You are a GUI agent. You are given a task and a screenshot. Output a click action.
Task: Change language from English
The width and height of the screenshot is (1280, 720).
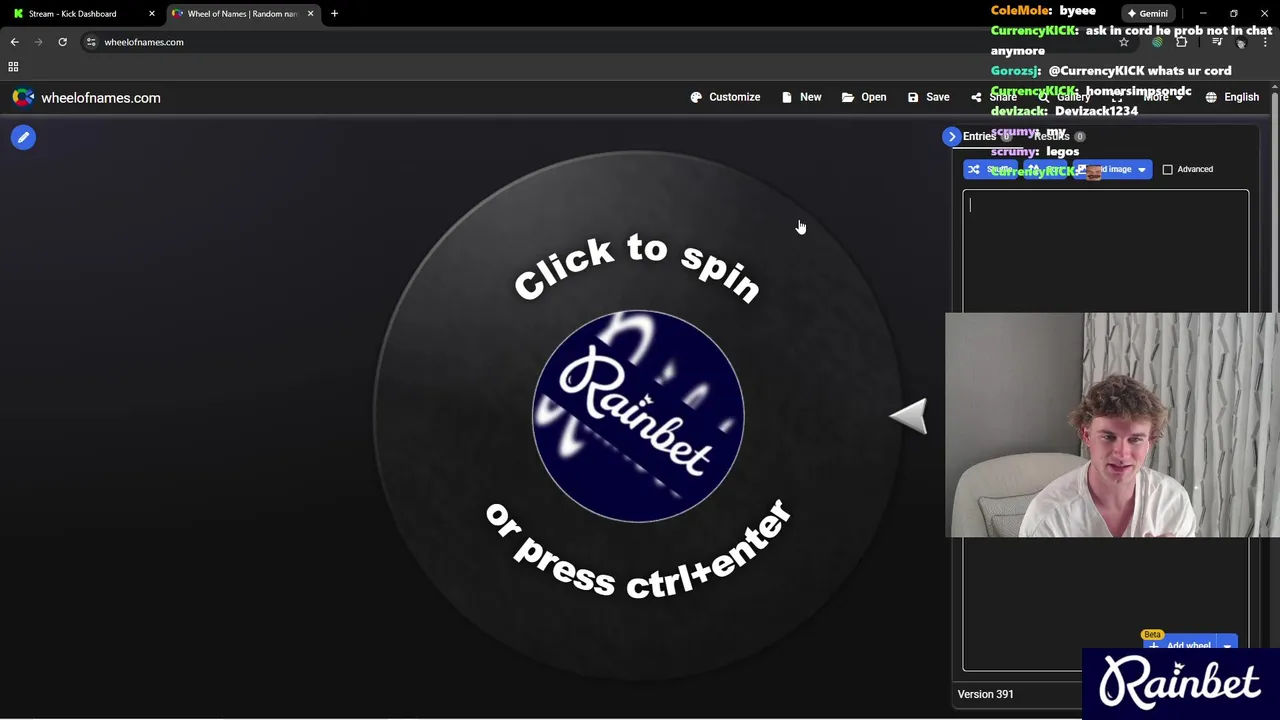[x=1232, y=97]
